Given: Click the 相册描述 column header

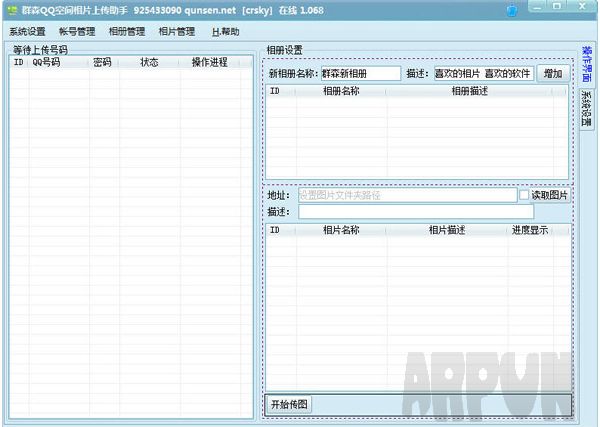Looking at the screenshot, I should click(470, 91).
